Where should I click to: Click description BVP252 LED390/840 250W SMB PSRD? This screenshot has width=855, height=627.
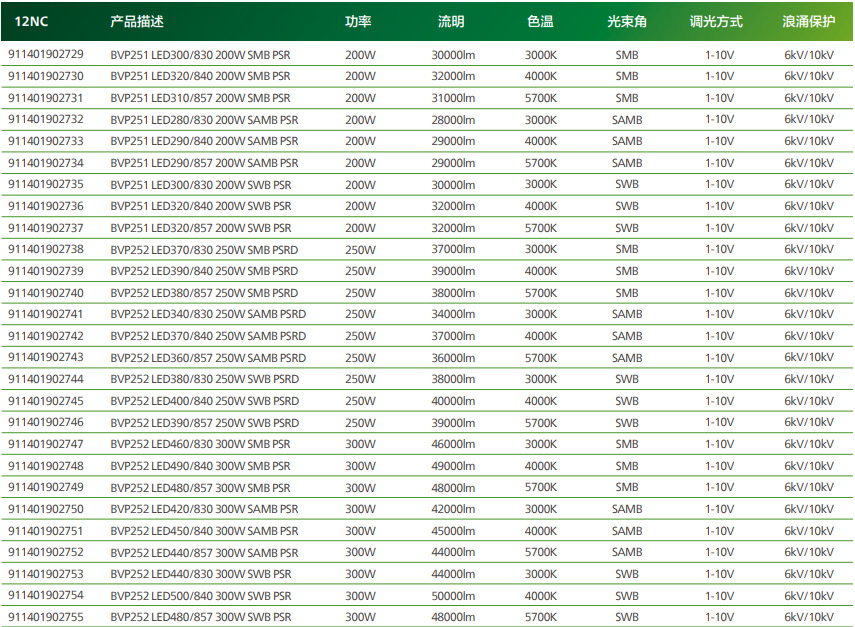coord(204,270)
